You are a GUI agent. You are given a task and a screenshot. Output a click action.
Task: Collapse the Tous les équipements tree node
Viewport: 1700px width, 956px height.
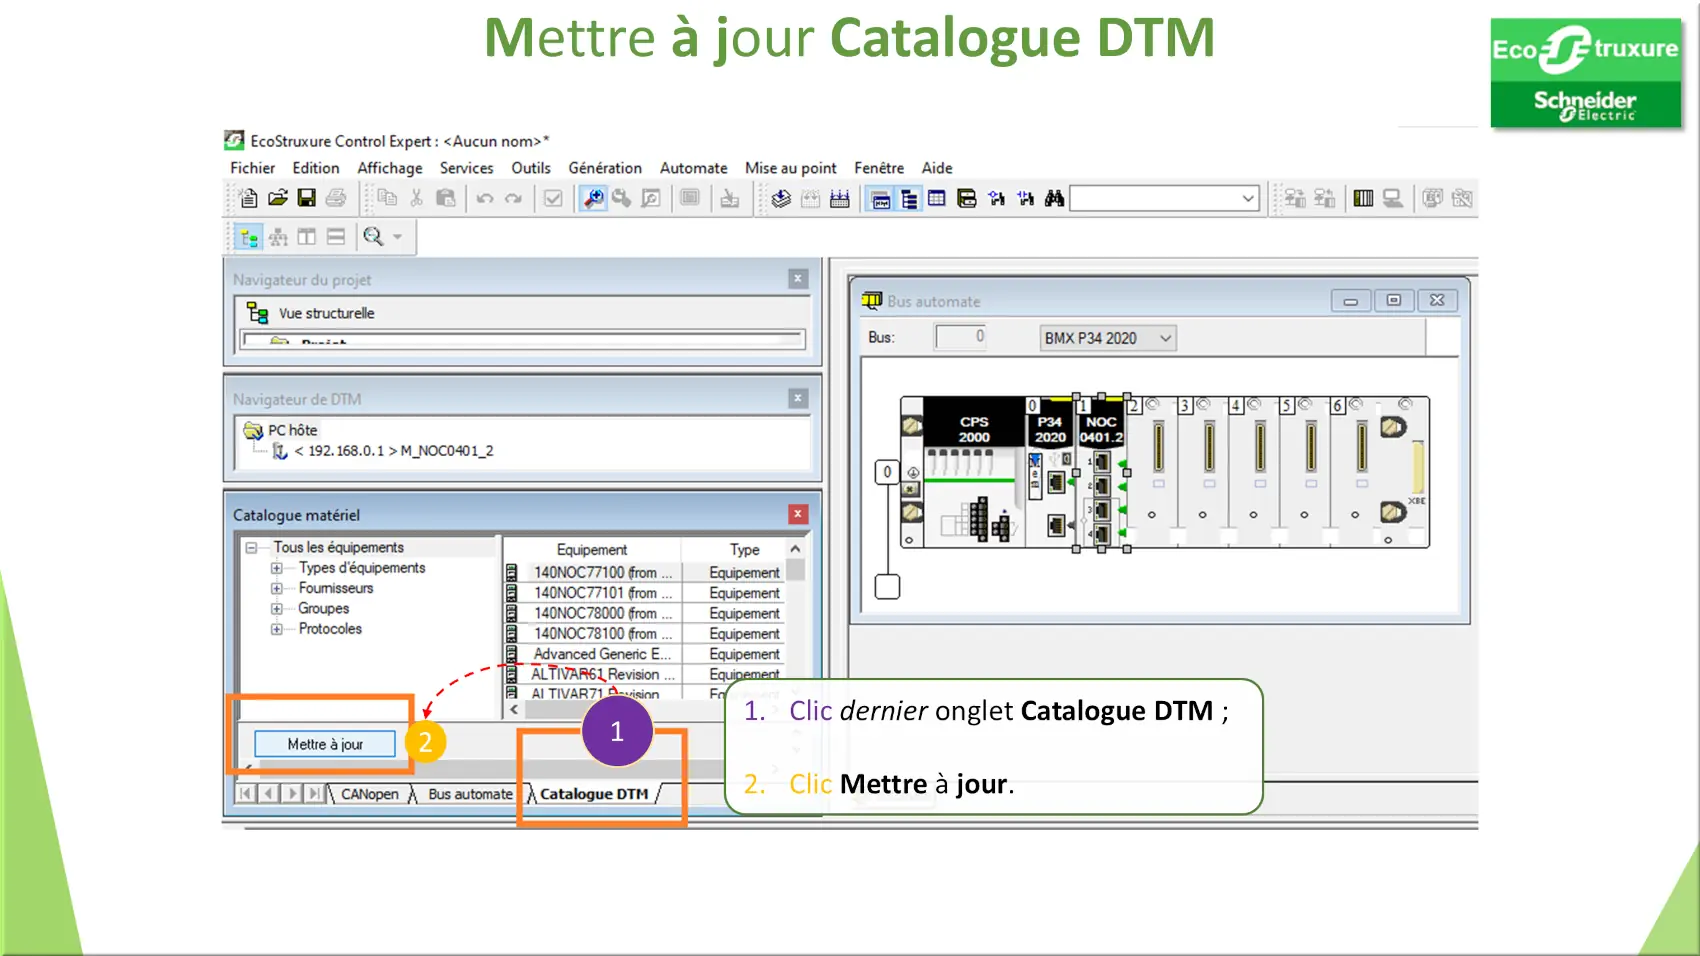pyautogui.click(x=252, y=547)
